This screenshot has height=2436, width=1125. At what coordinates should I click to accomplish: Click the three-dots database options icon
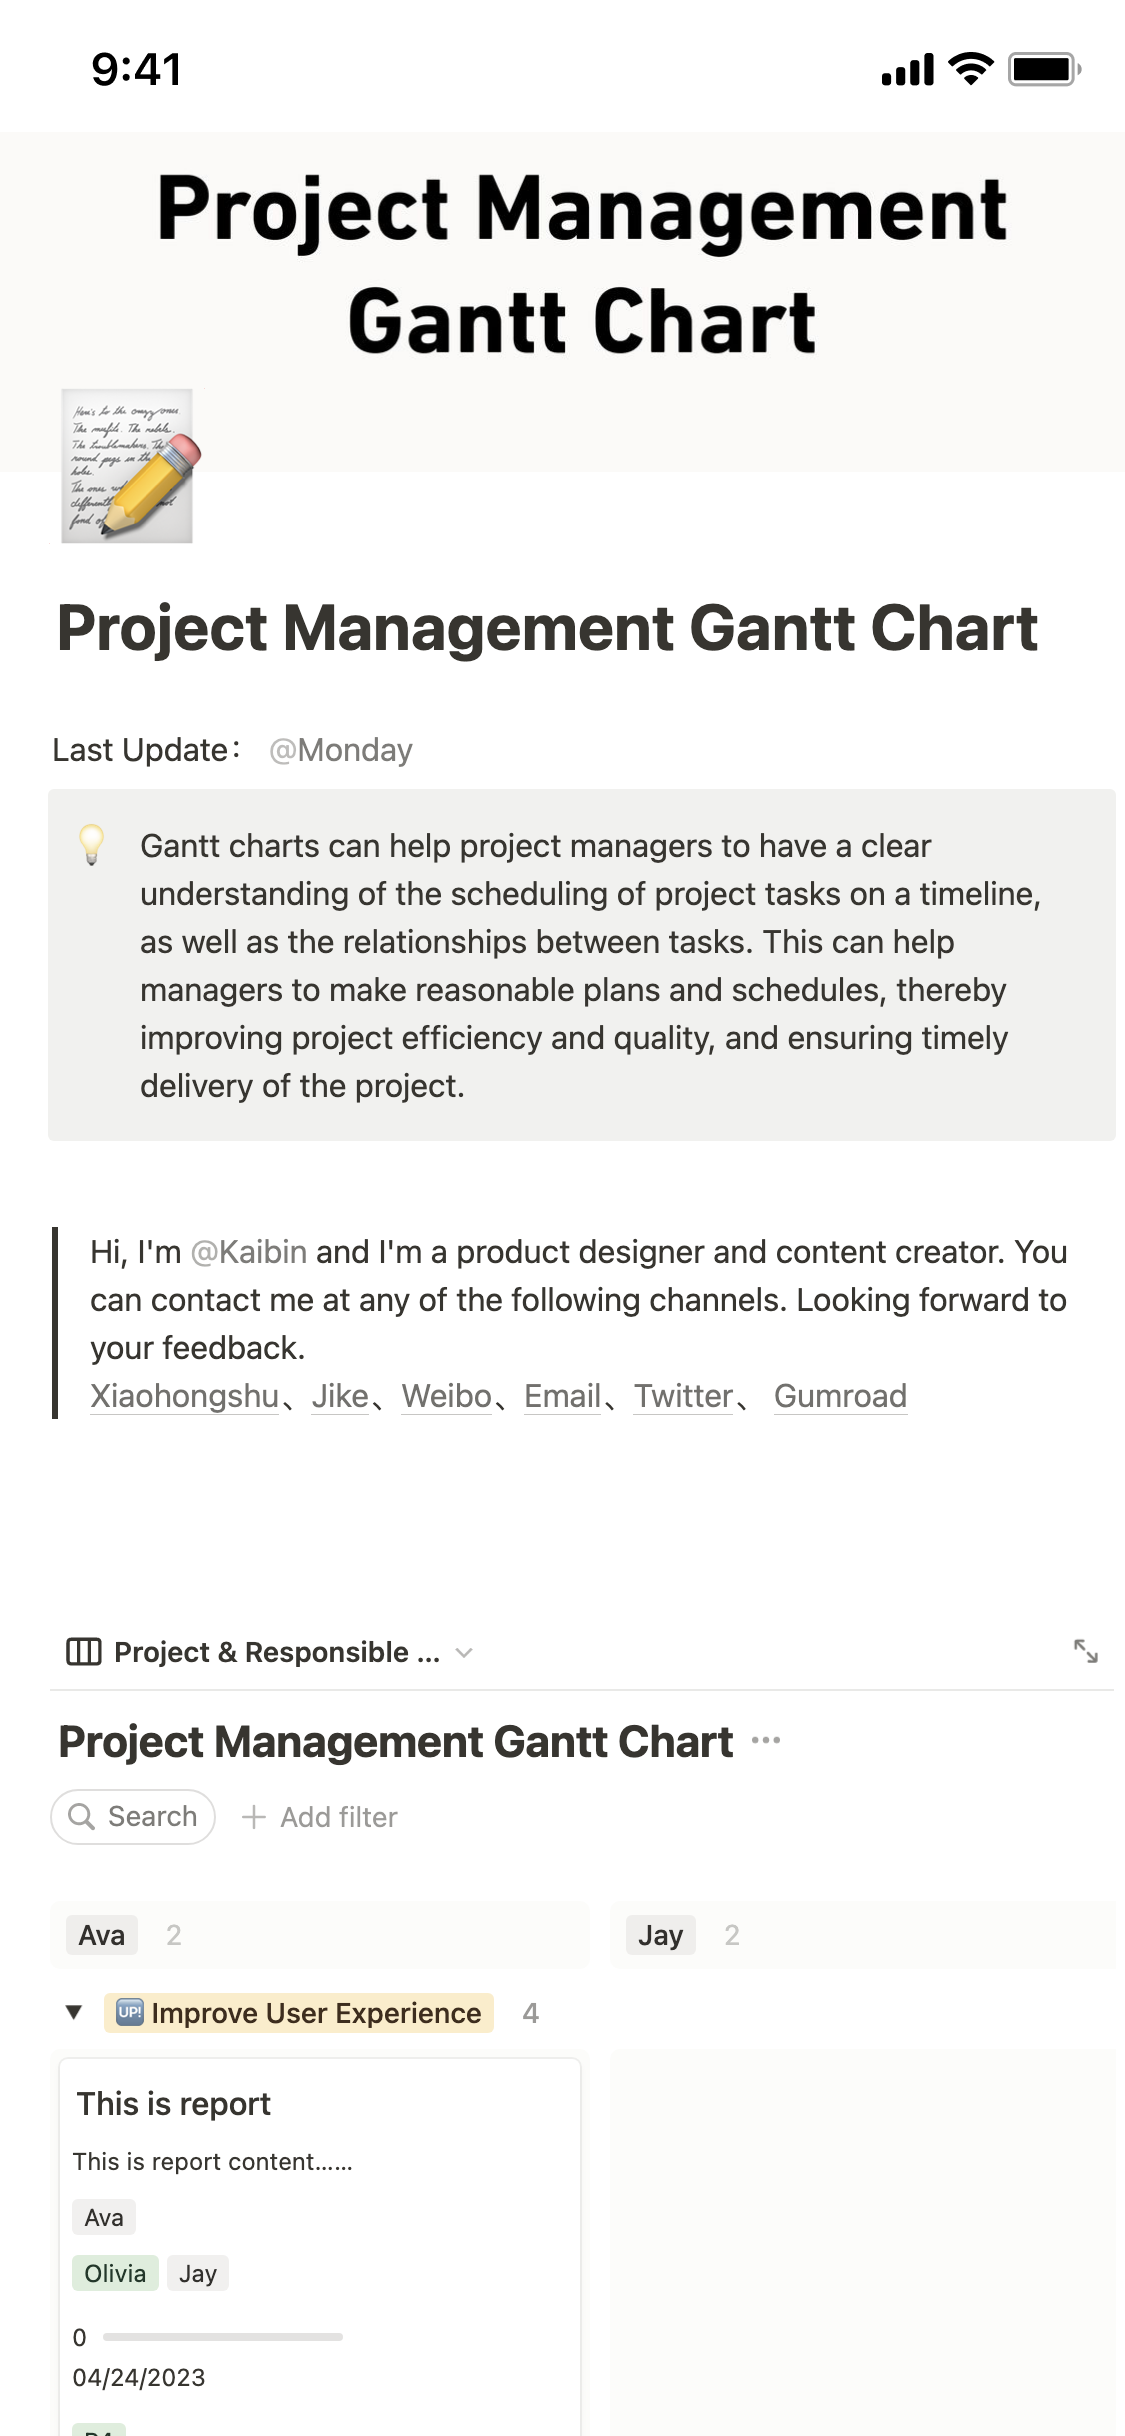[x=766, y=1740]
